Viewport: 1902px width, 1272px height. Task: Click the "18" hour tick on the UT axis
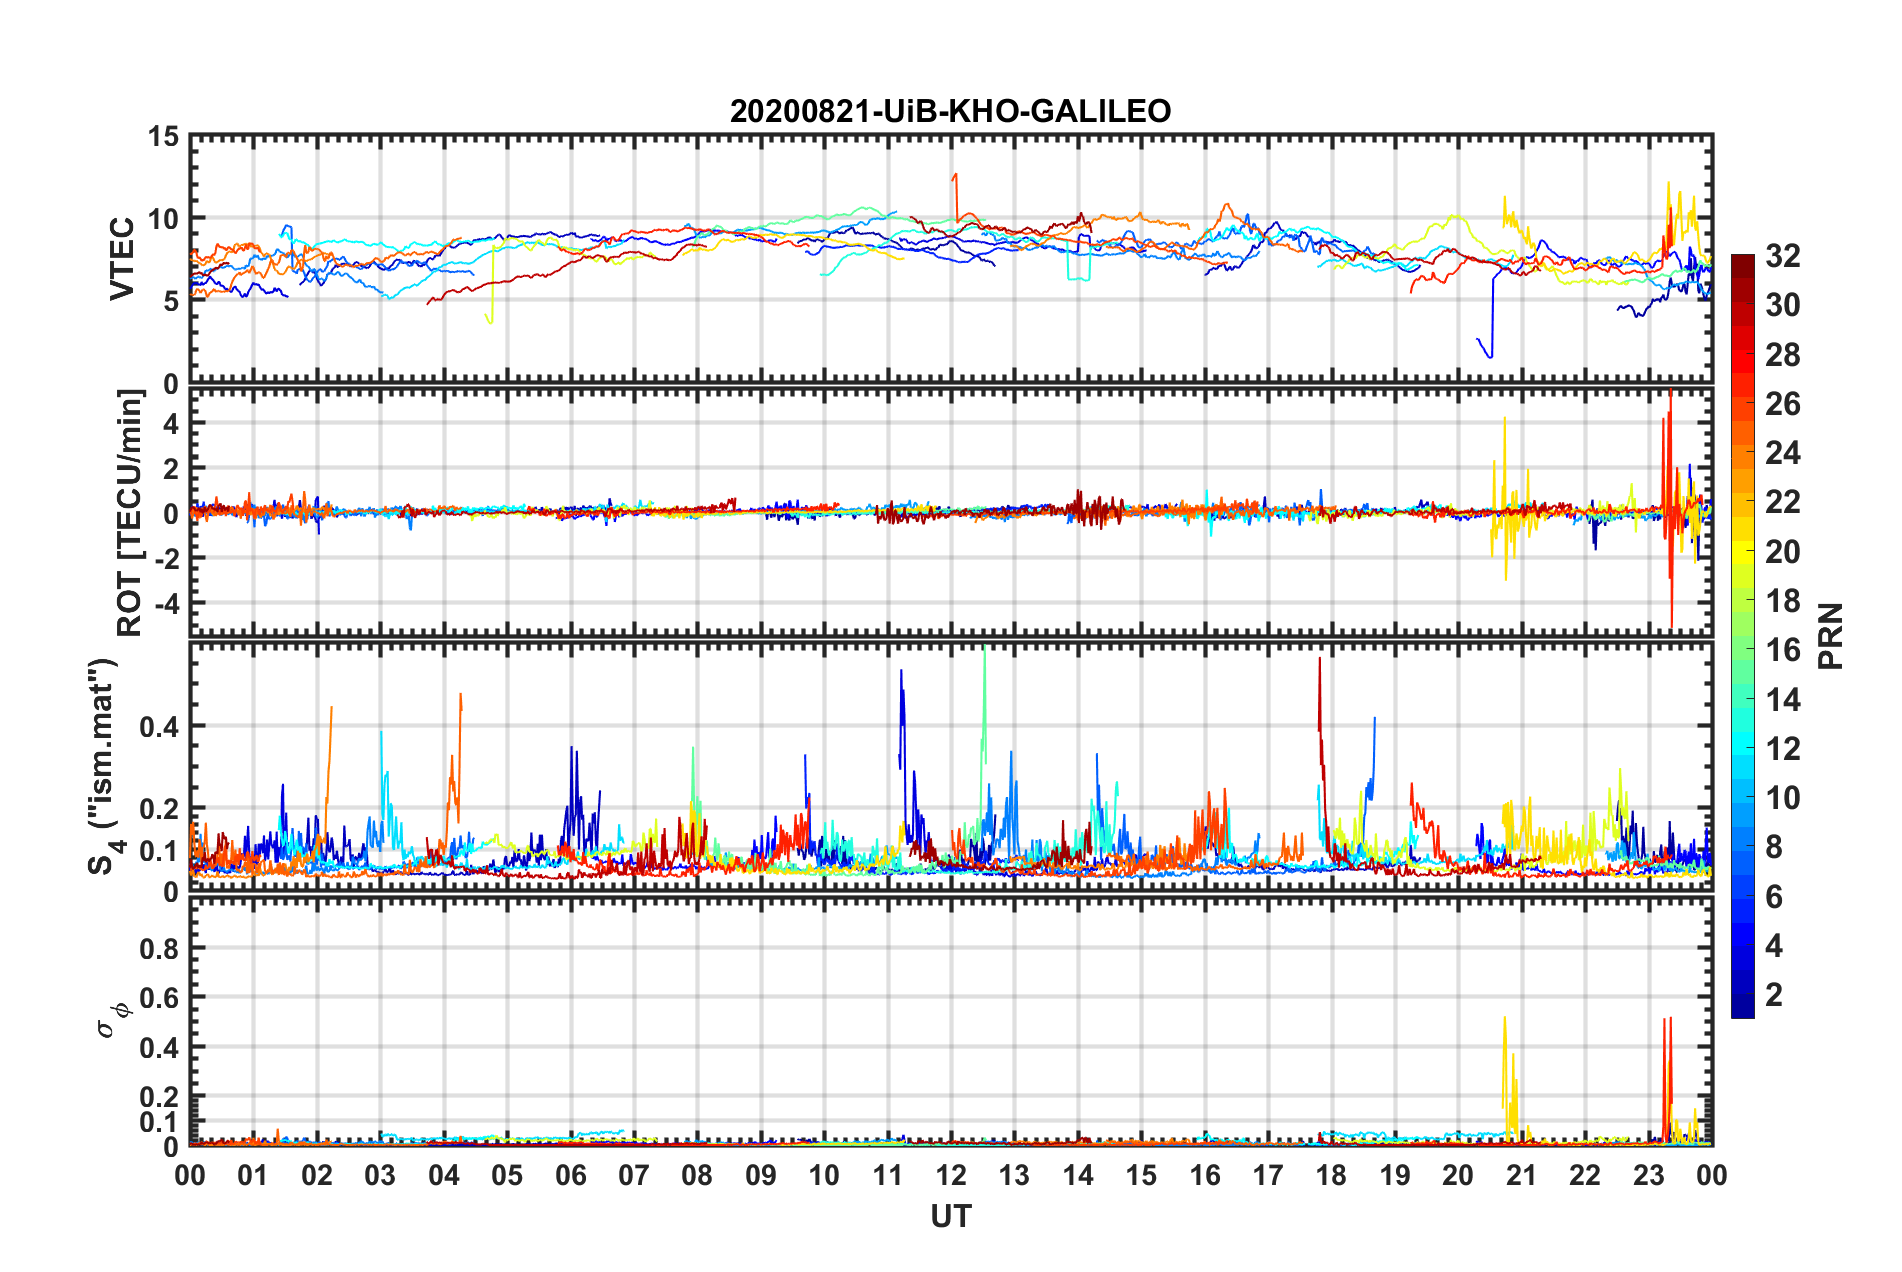pos(1332,1175)
